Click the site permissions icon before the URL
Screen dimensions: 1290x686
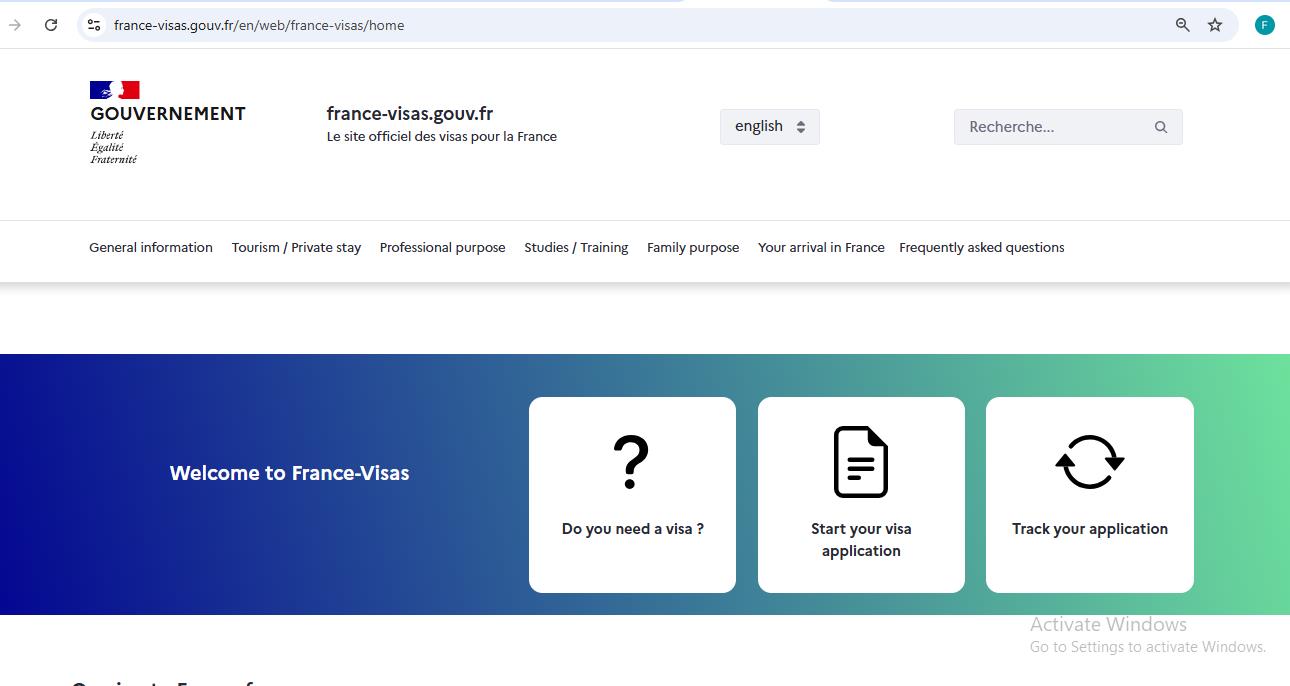pyautogui.click(x=93, y=24)
